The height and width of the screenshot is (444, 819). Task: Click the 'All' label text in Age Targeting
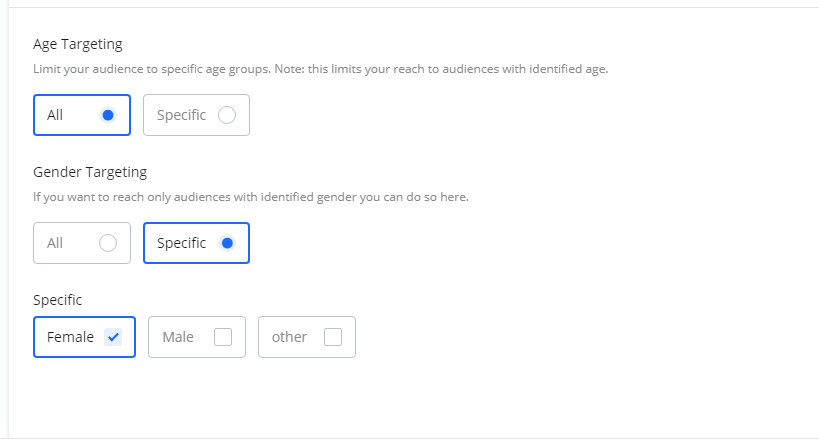55,115
